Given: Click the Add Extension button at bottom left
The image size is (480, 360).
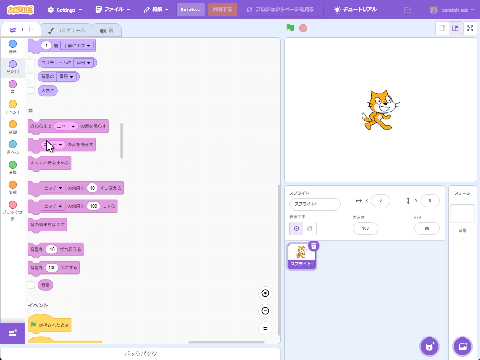Looking at the screenshot, I should coord(13,333).
